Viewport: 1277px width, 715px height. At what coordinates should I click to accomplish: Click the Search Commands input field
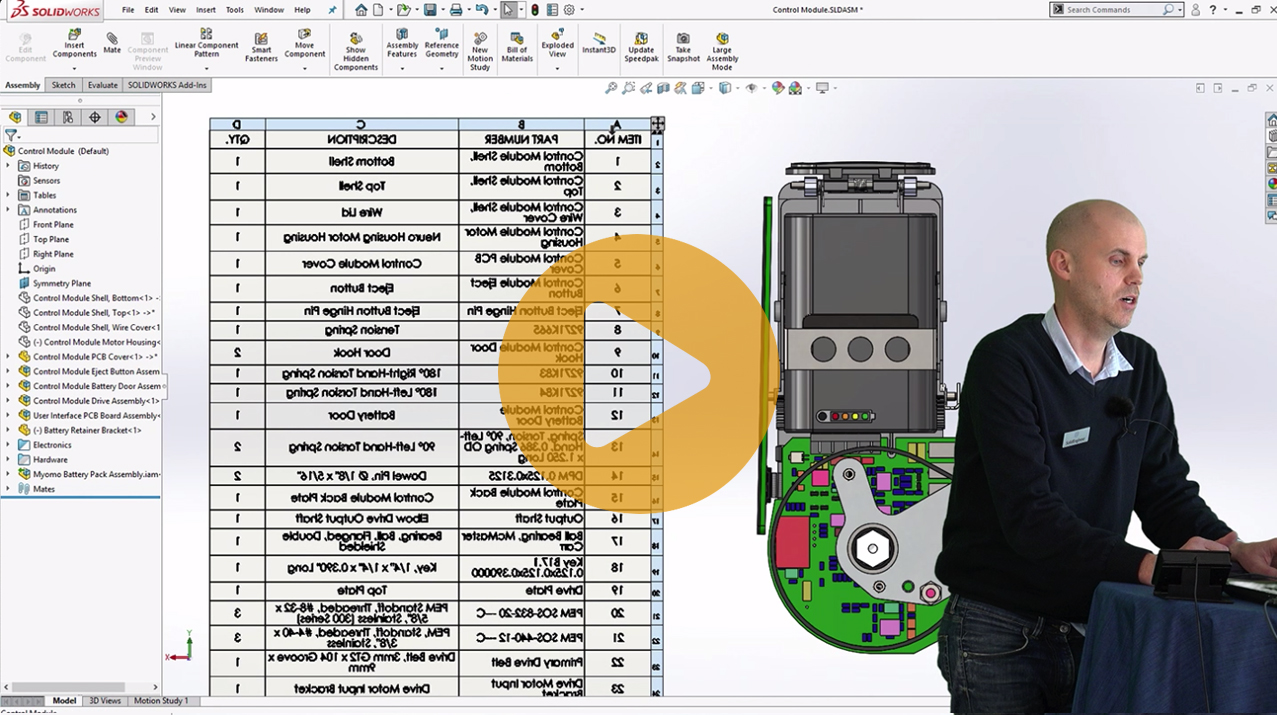click(x=1112, y=10)
